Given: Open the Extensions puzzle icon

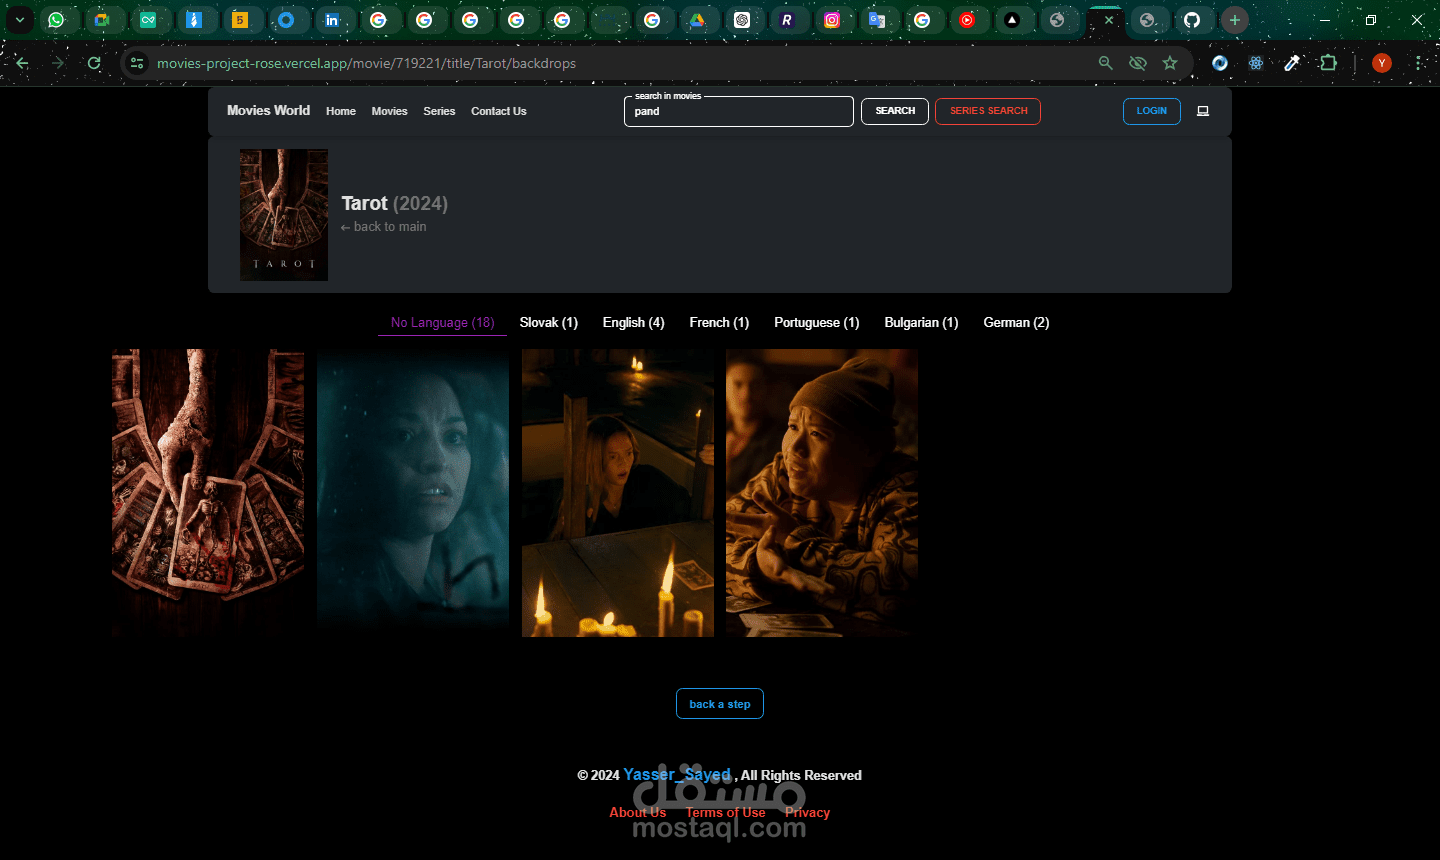Looking at the screenshot, I should pos(1328,63).
